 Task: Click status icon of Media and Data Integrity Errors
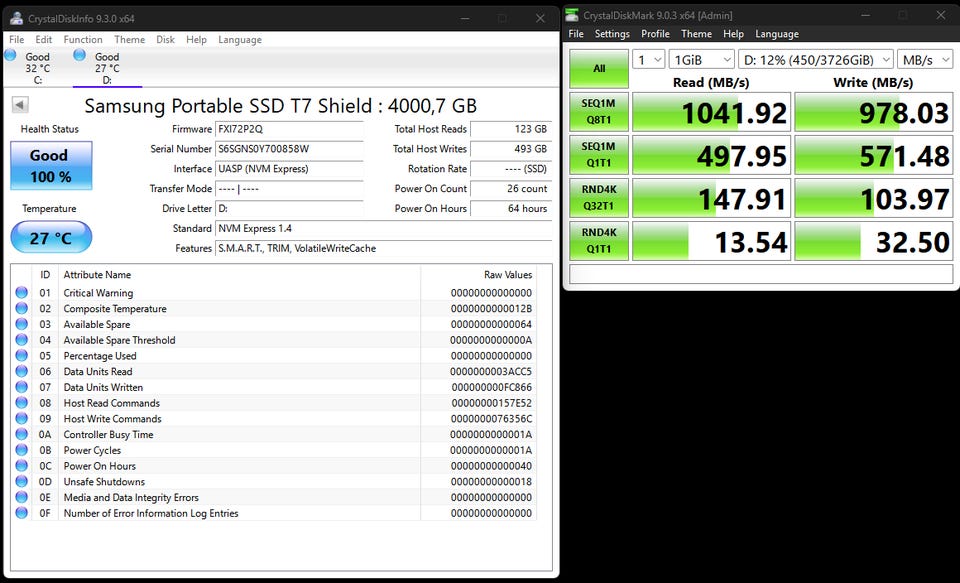coord(21,497)
